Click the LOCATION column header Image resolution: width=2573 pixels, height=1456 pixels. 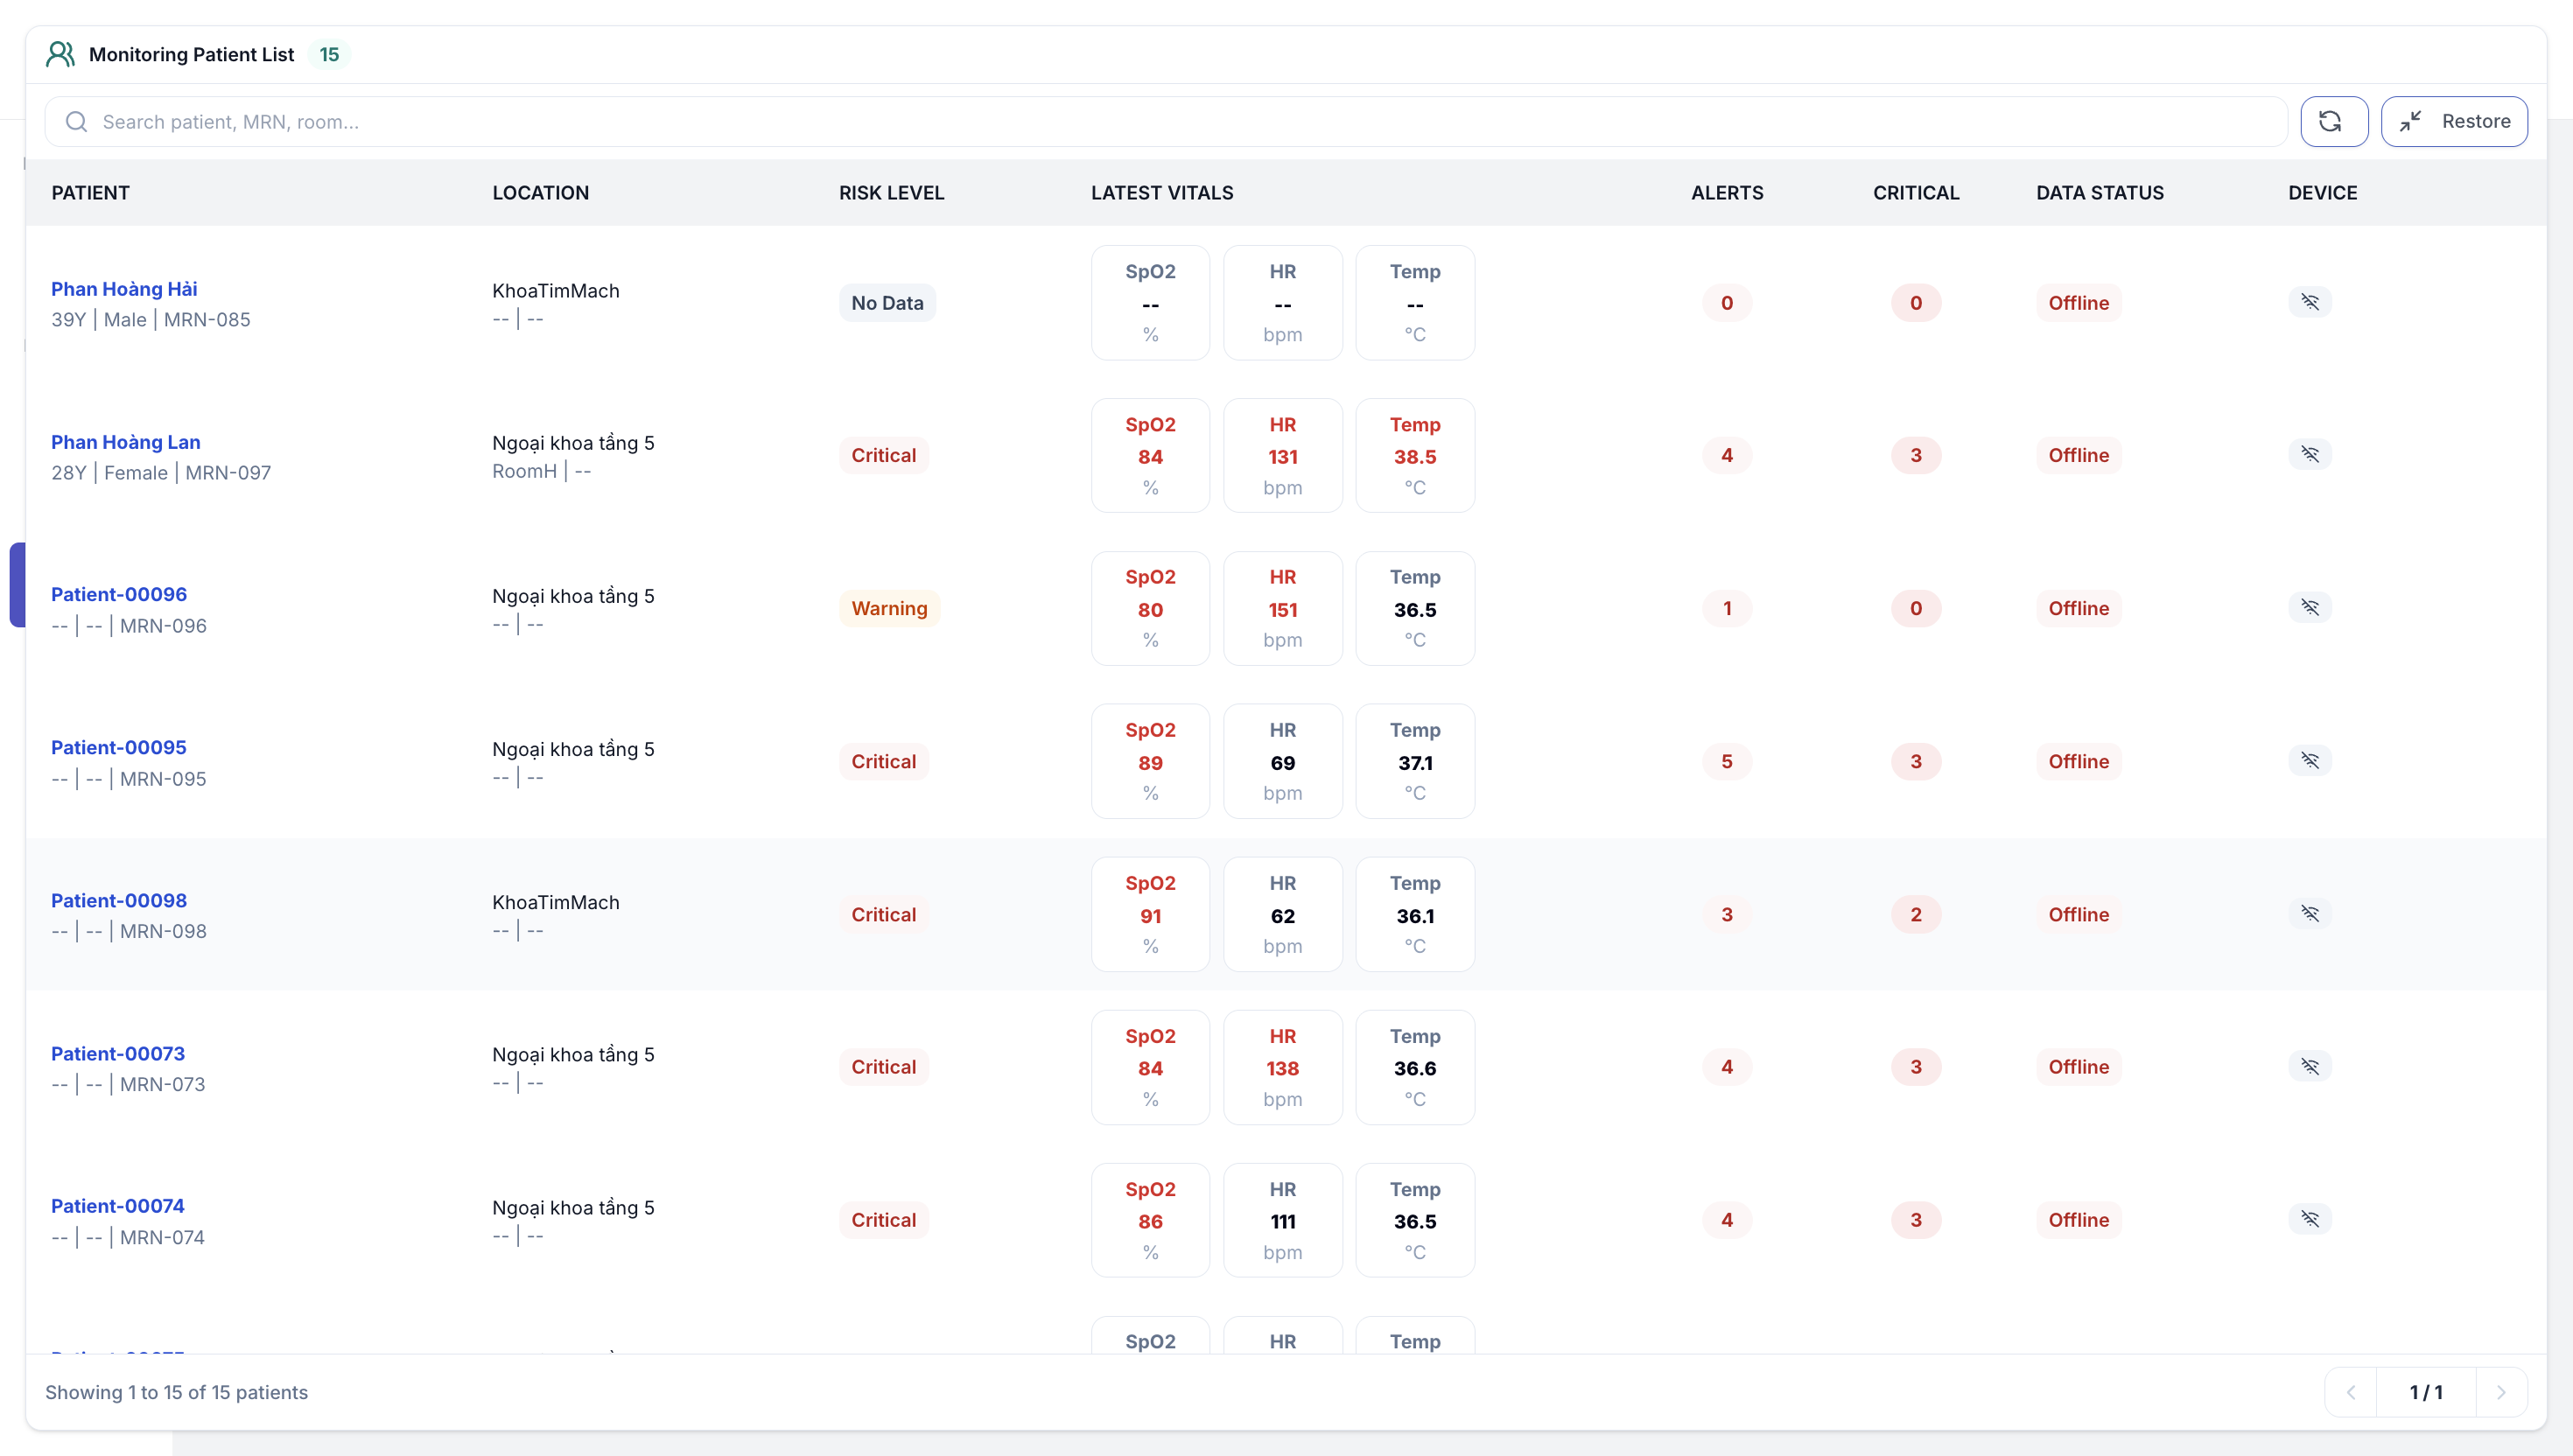click(540, 192)
